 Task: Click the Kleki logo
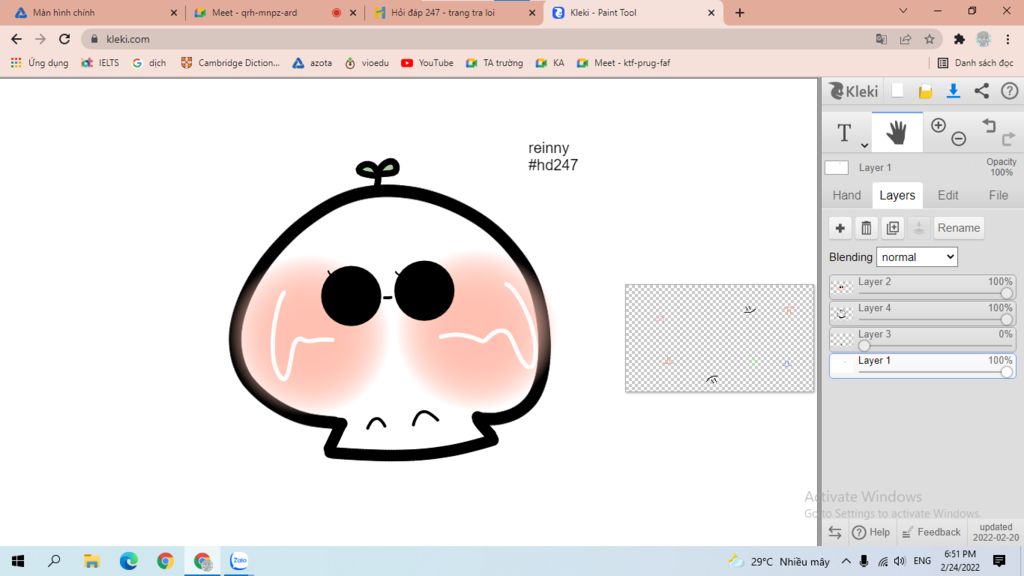[x=854, y=91]
